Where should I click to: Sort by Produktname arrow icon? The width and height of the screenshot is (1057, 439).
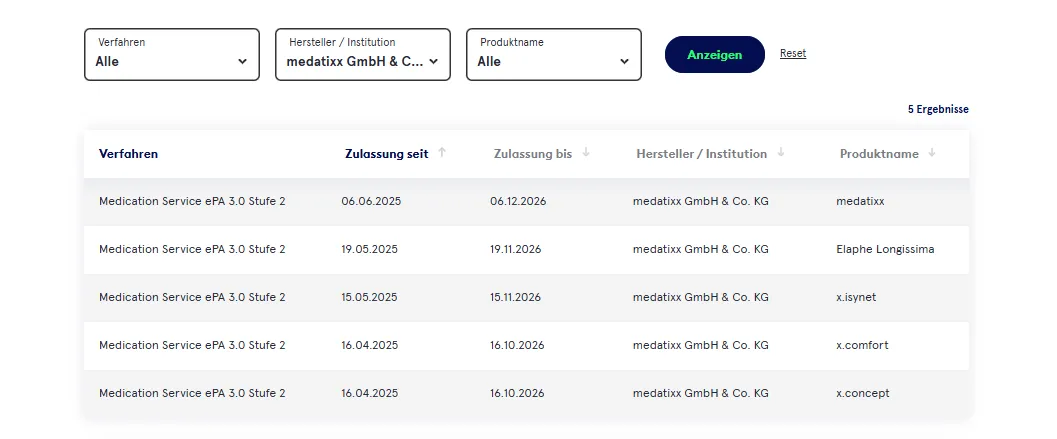932,152
